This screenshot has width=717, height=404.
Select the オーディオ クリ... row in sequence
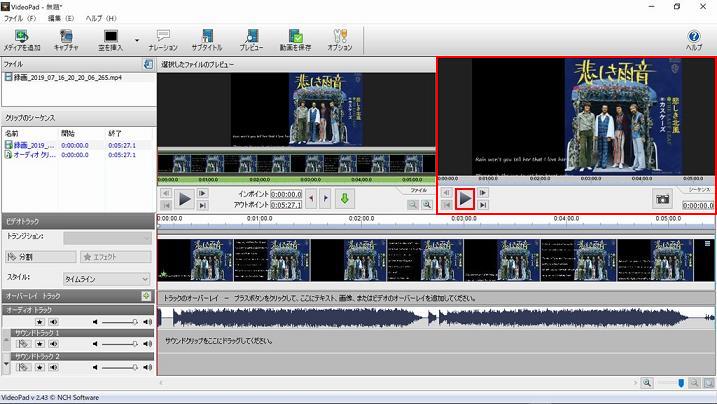point(78,154)
